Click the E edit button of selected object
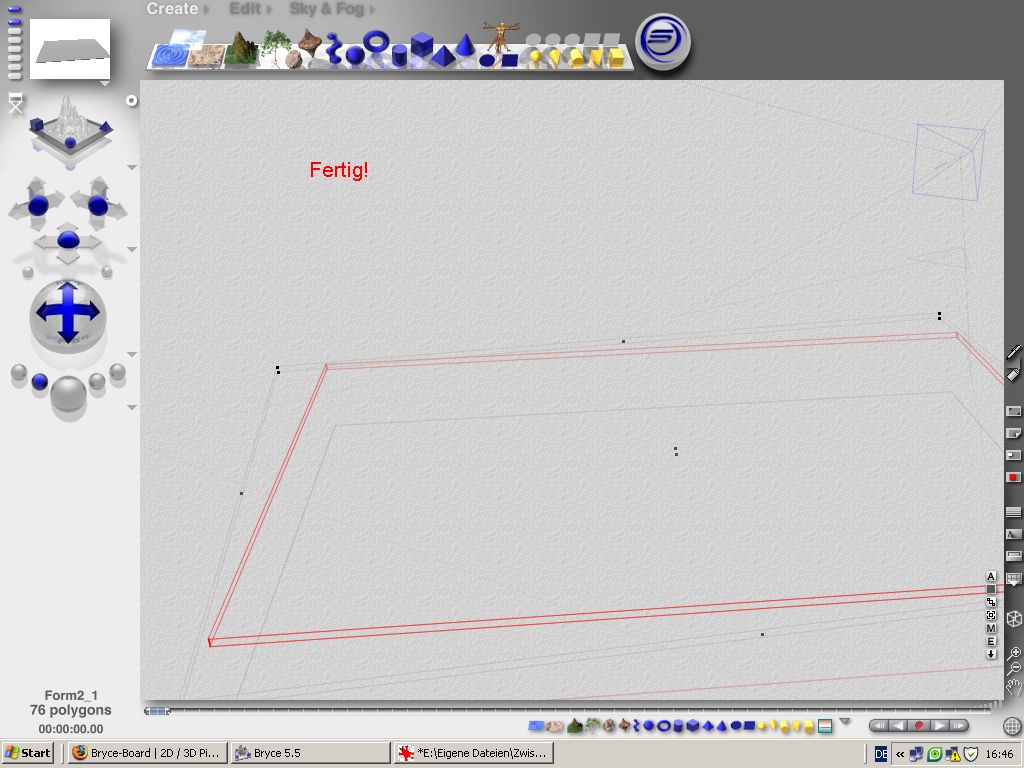This screenshot has width=1024, height=768. 991,641
